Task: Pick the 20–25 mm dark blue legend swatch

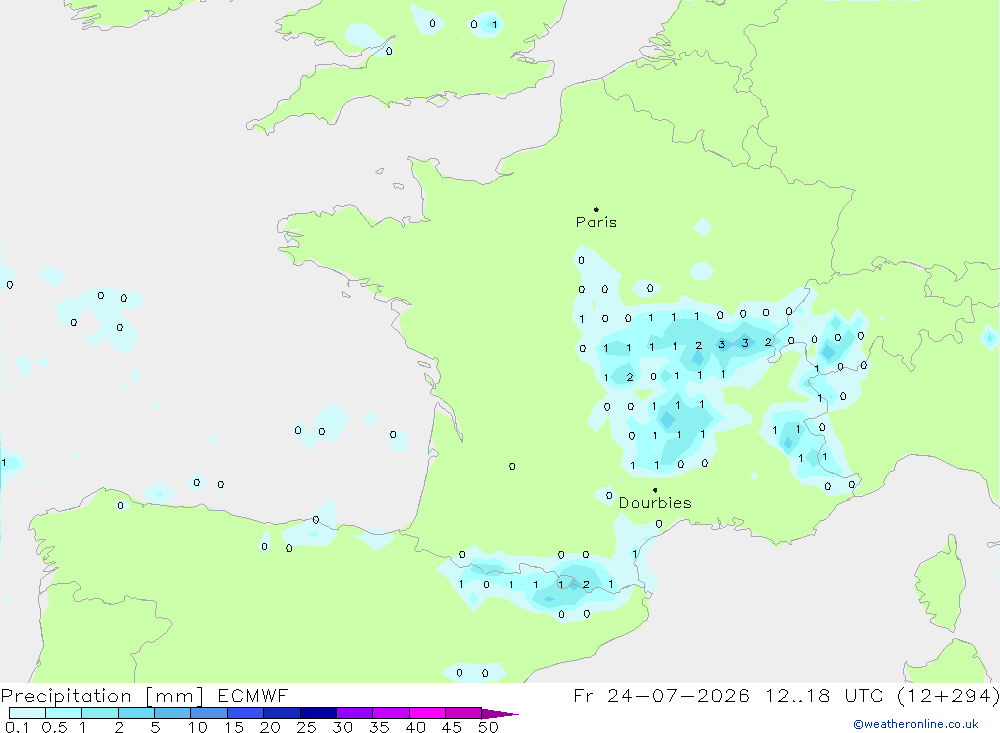Action: click(282, 713)
